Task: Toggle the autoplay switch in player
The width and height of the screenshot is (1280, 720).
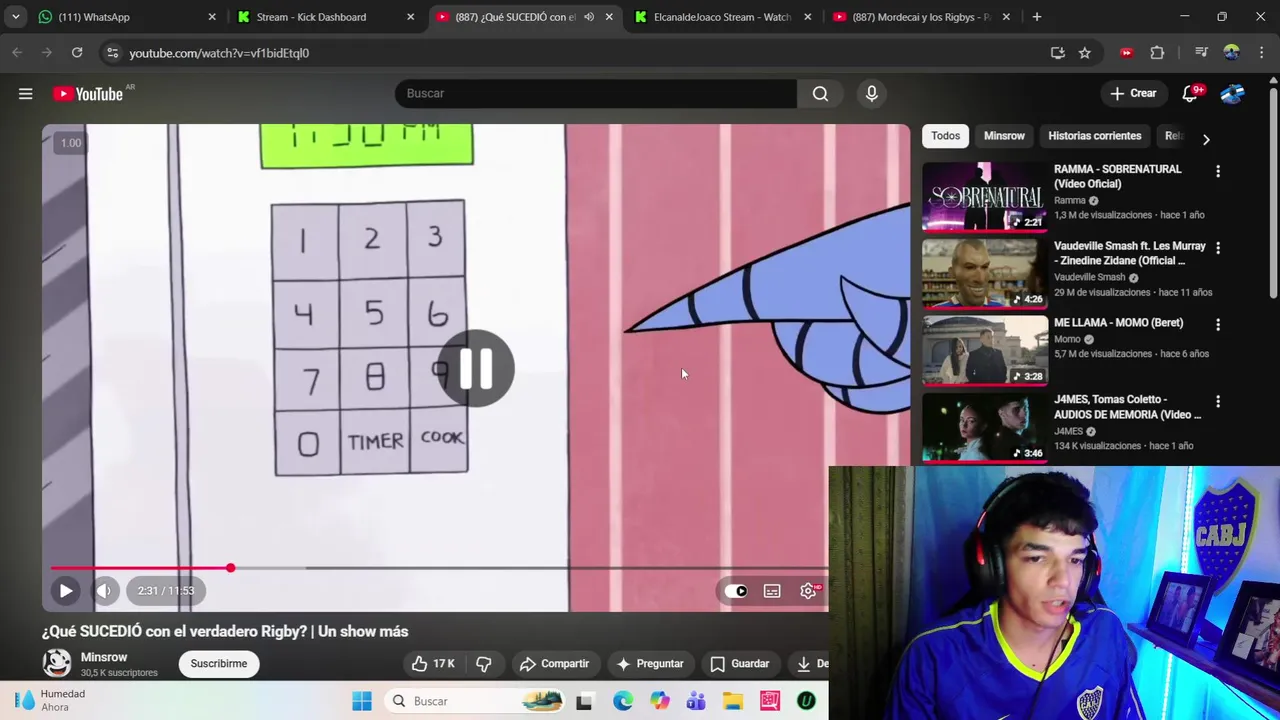Action: click(x=735, y=591)
